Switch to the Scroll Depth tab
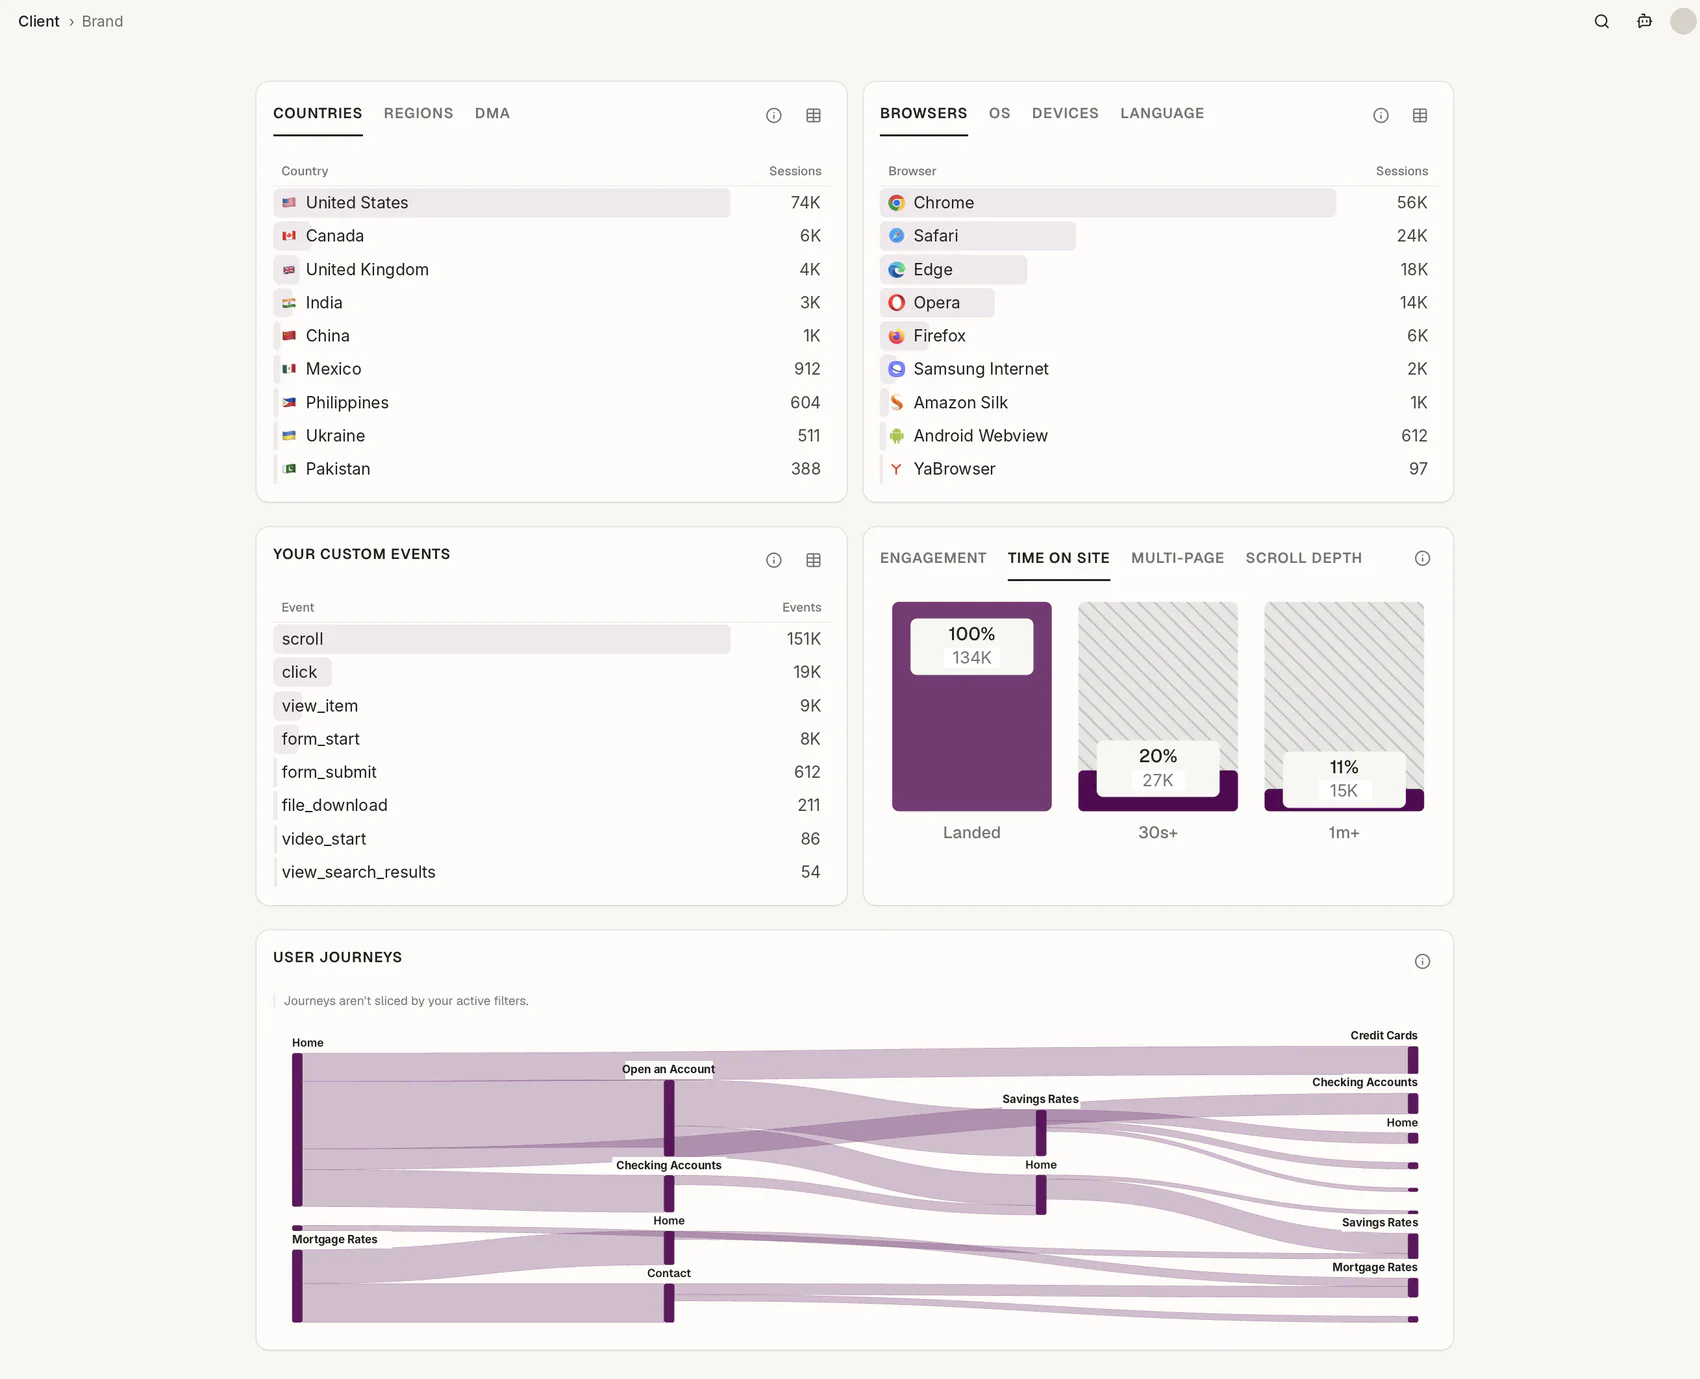This screenshot has width=1700, height=1379. (x=1303, y=558)
